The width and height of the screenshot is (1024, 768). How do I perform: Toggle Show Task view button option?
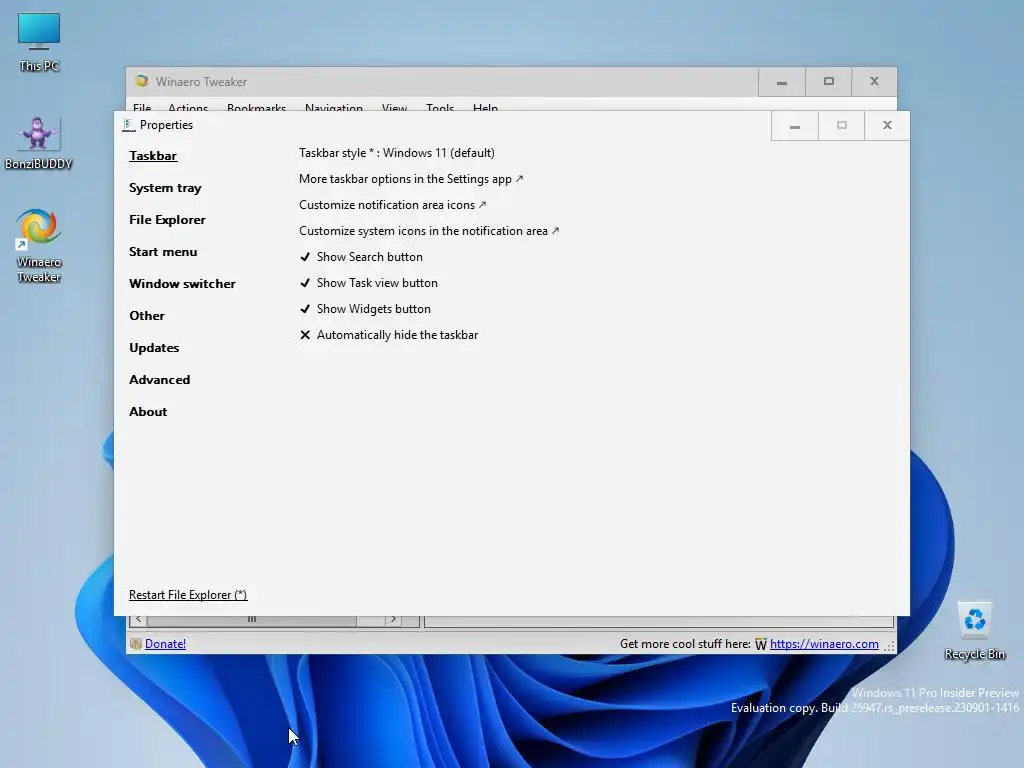point(369,283)
